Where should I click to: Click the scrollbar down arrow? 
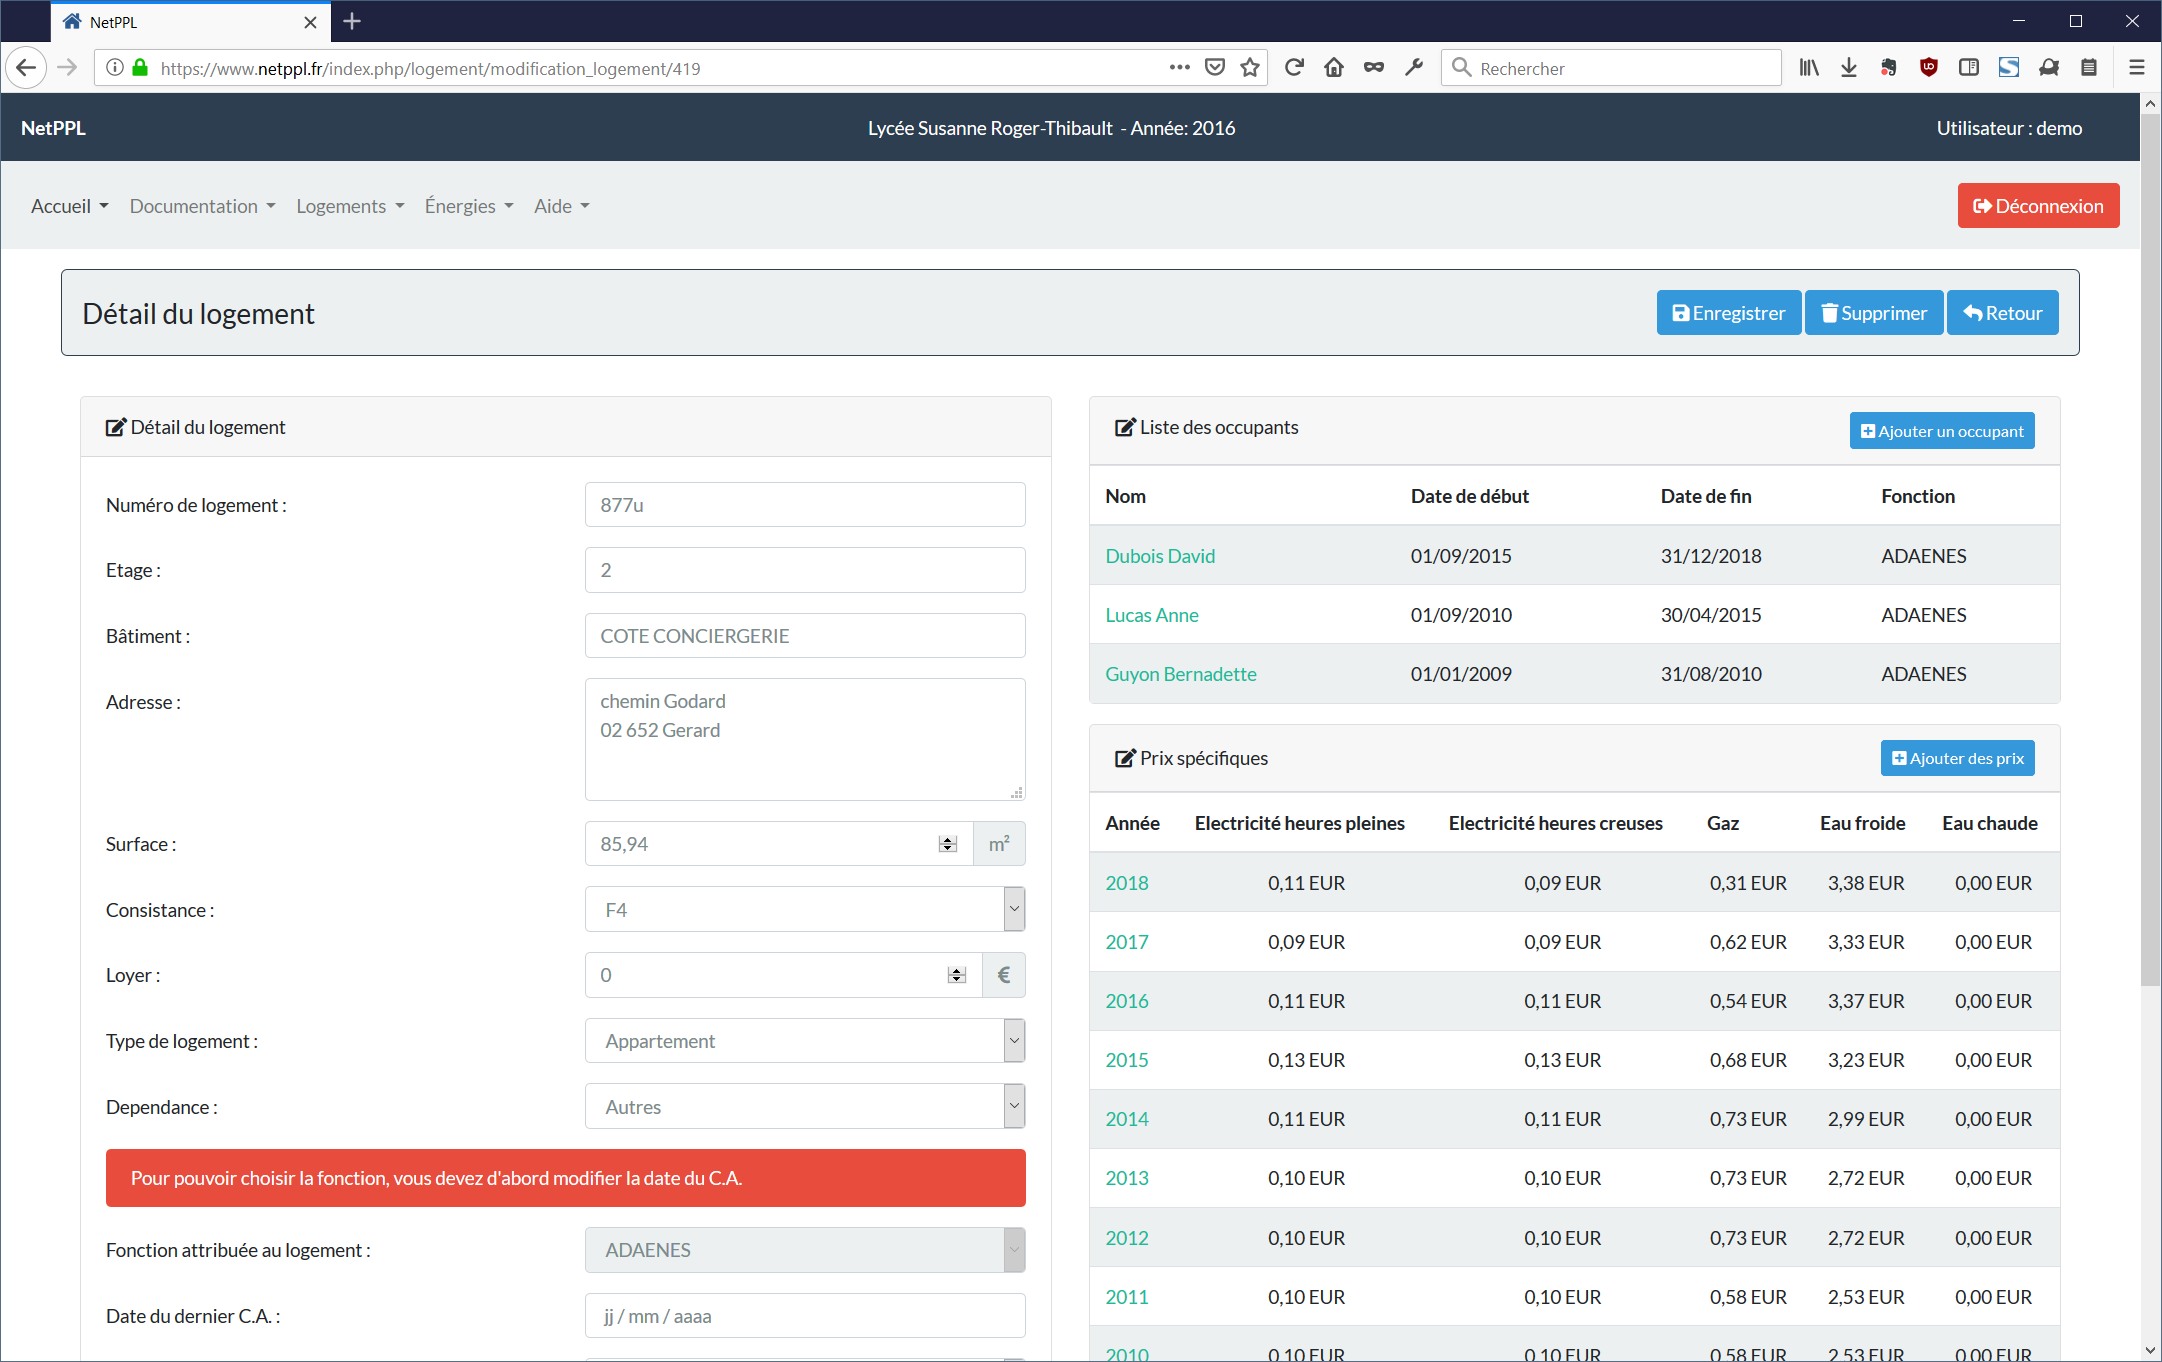2150,1350
